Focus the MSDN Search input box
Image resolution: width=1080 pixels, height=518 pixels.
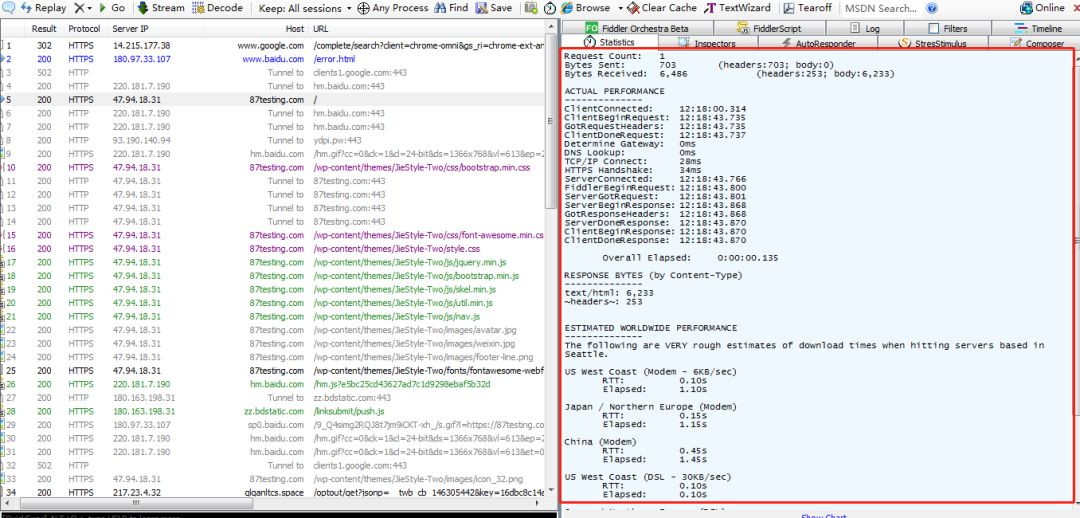point(881,8)
